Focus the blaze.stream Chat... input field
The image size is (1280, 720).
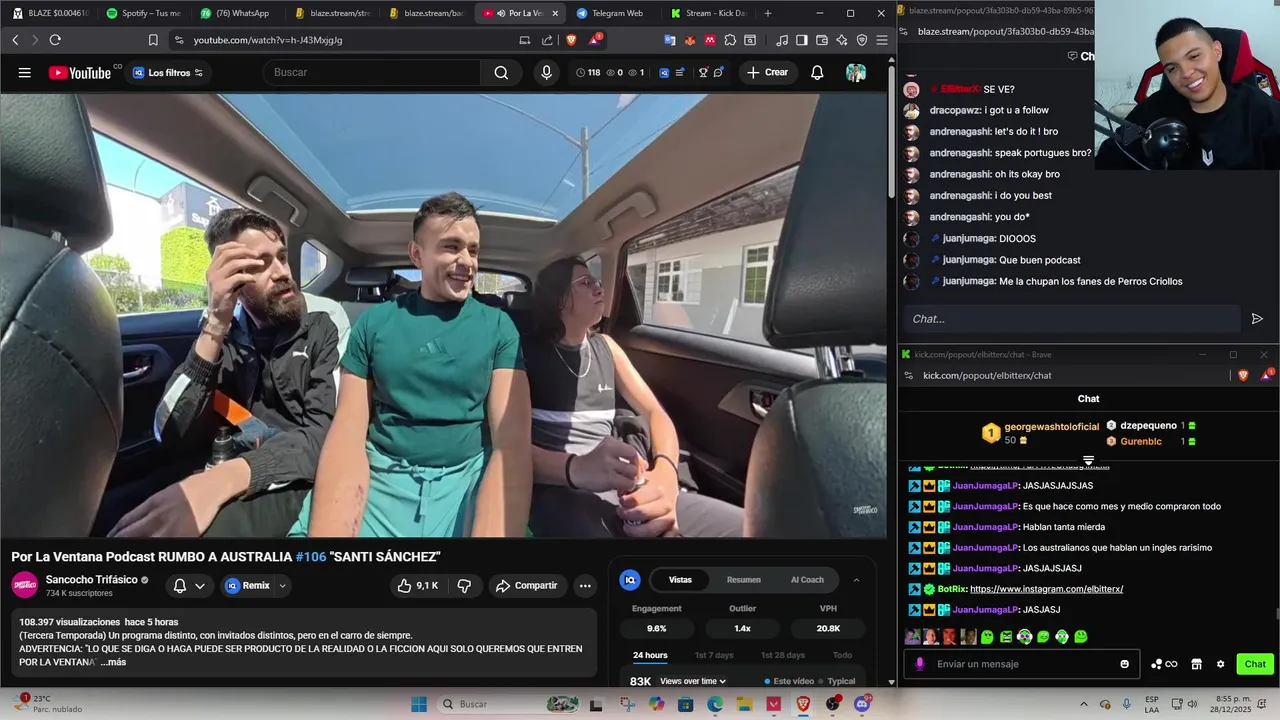[x=1070, y=318]
